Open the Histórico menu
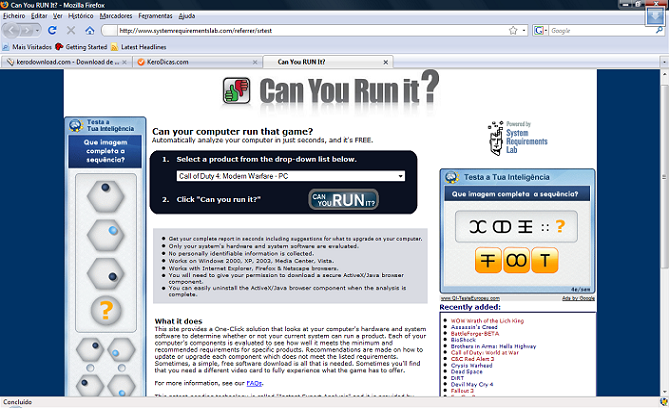The height and width of the screenshot is (408, 669). point(81,16)
